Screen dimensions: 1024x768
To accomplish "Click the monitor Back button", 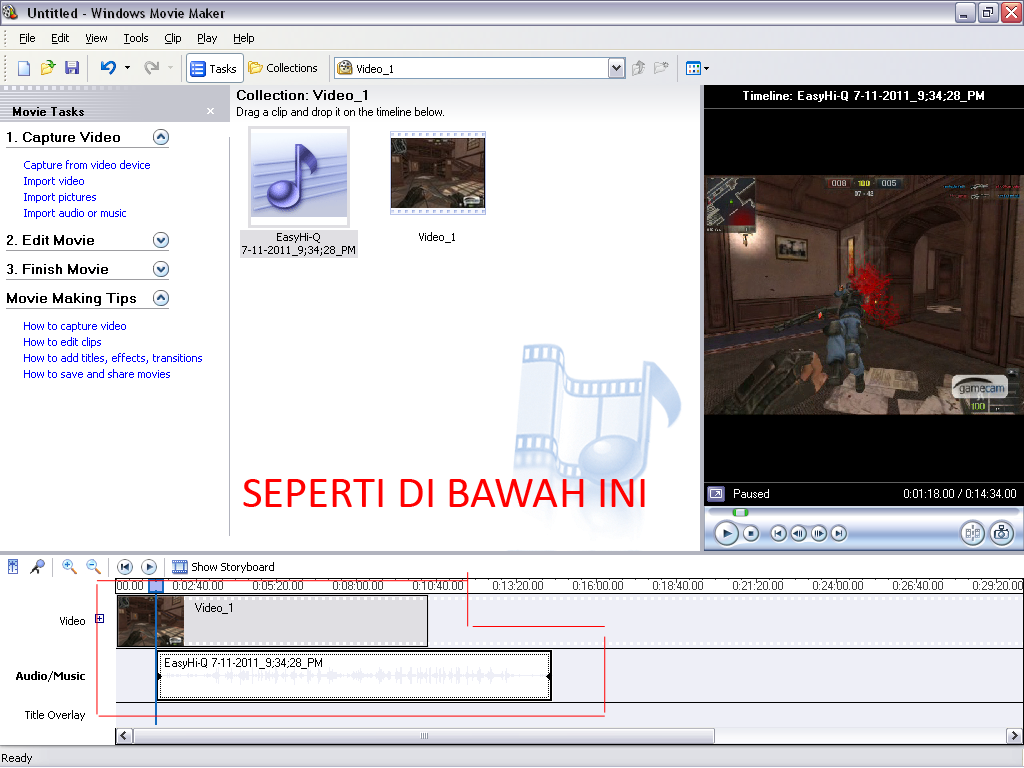I will [x=778, y=534].
